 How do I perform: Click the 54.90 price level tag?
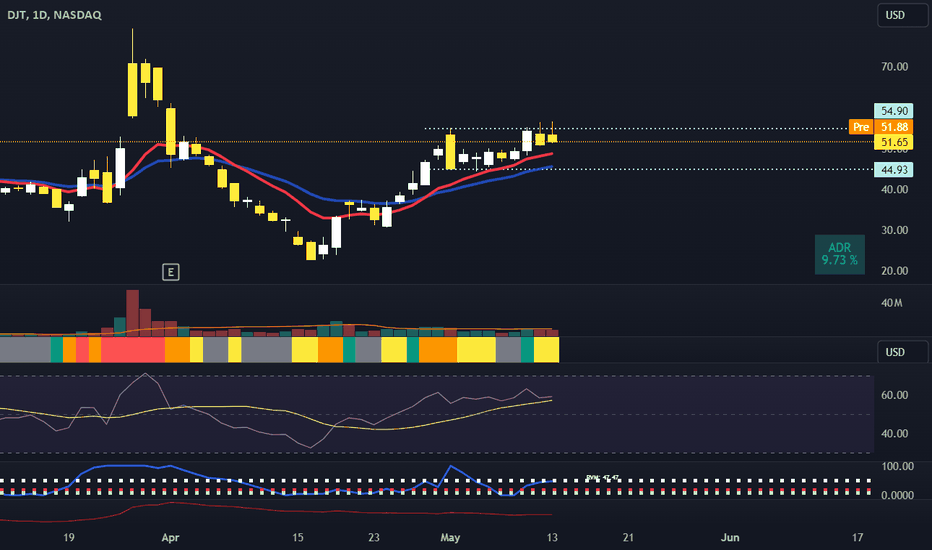coord(894,111)
